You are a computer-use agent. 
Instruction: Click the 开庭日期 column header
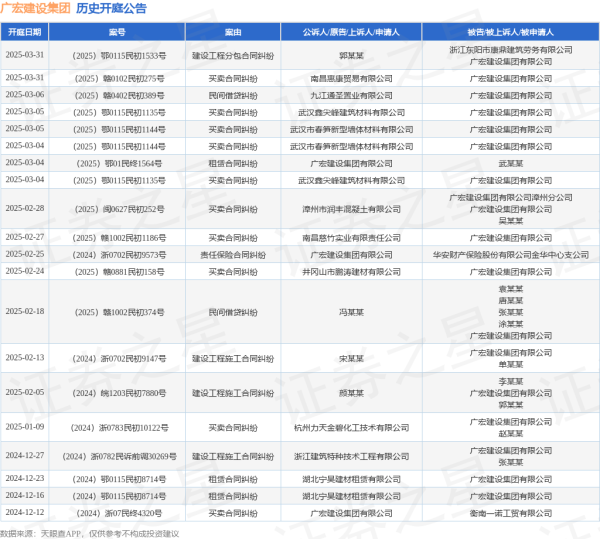tap(24, 32)
